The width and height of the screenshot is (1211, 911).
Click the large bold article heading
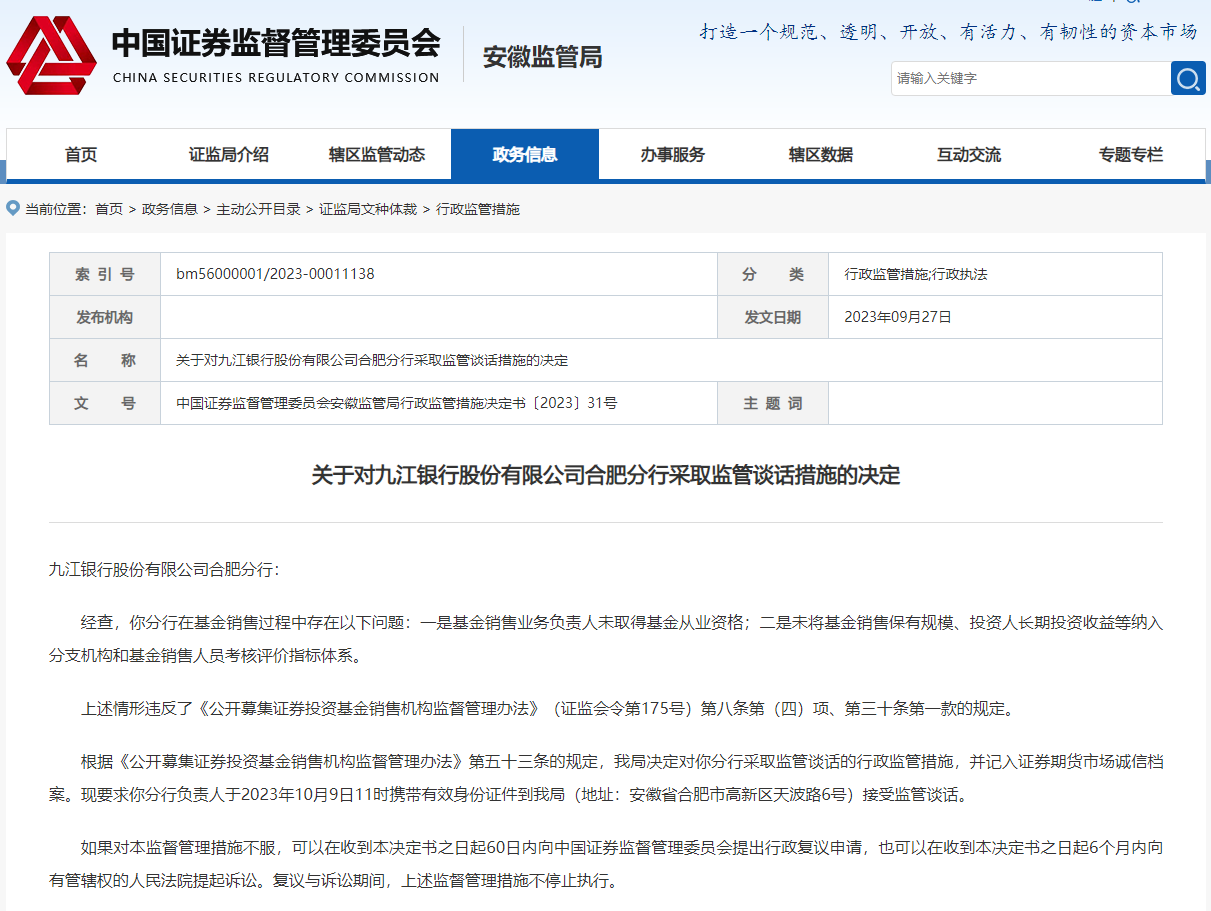(606, 475)
